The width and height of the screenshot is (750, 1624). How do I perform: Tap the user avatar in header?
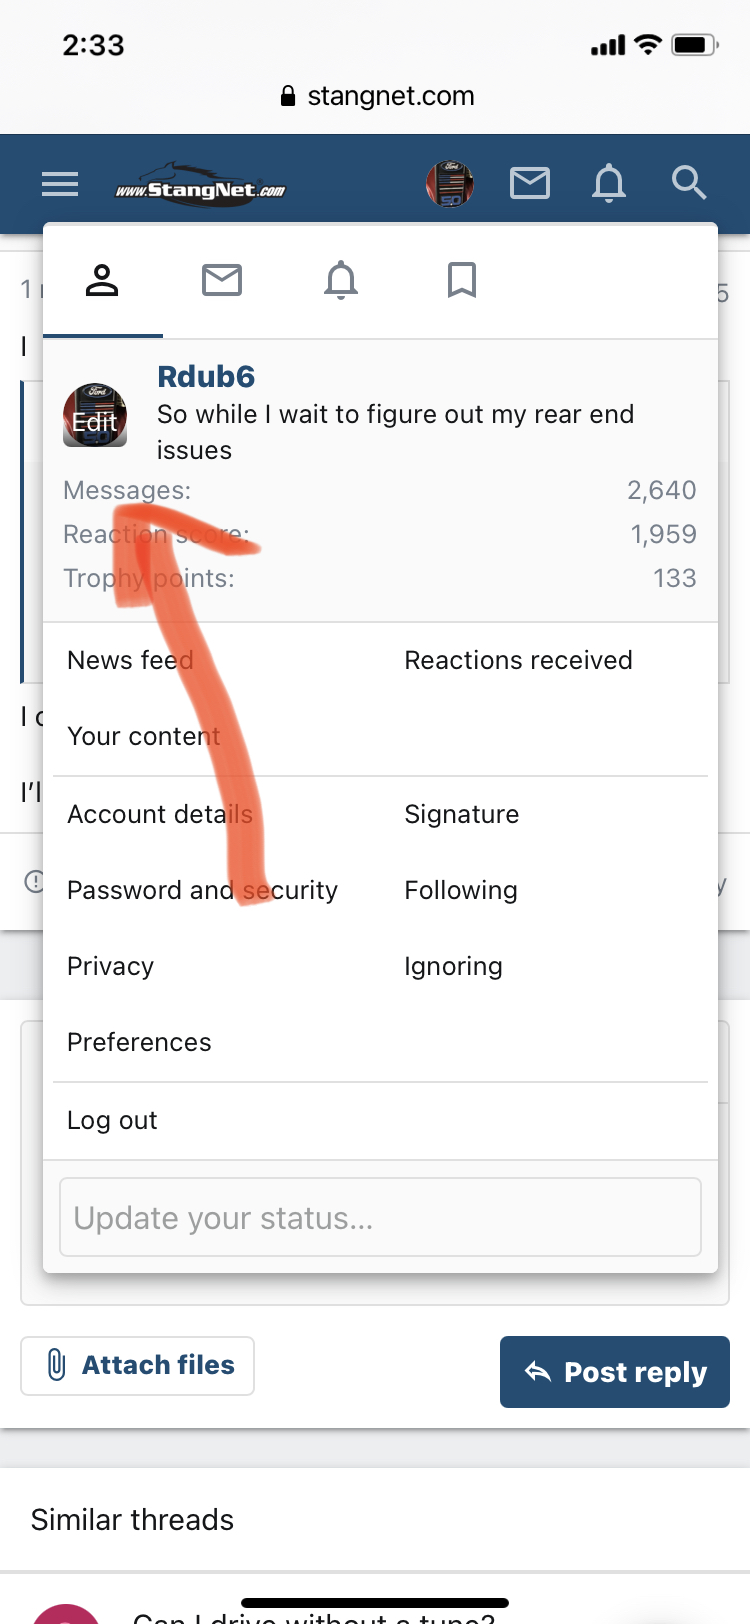(450, 184)
